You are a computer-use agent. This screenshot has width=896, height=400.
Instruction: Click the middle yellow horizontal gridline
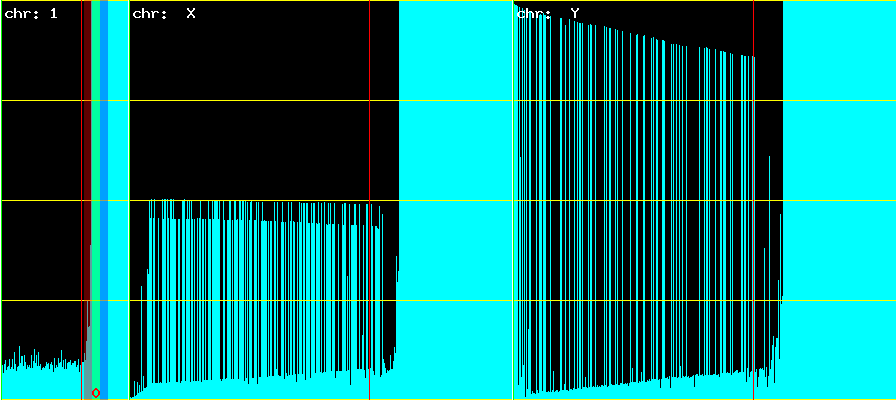pyautogui.click(x=250, y=200)
